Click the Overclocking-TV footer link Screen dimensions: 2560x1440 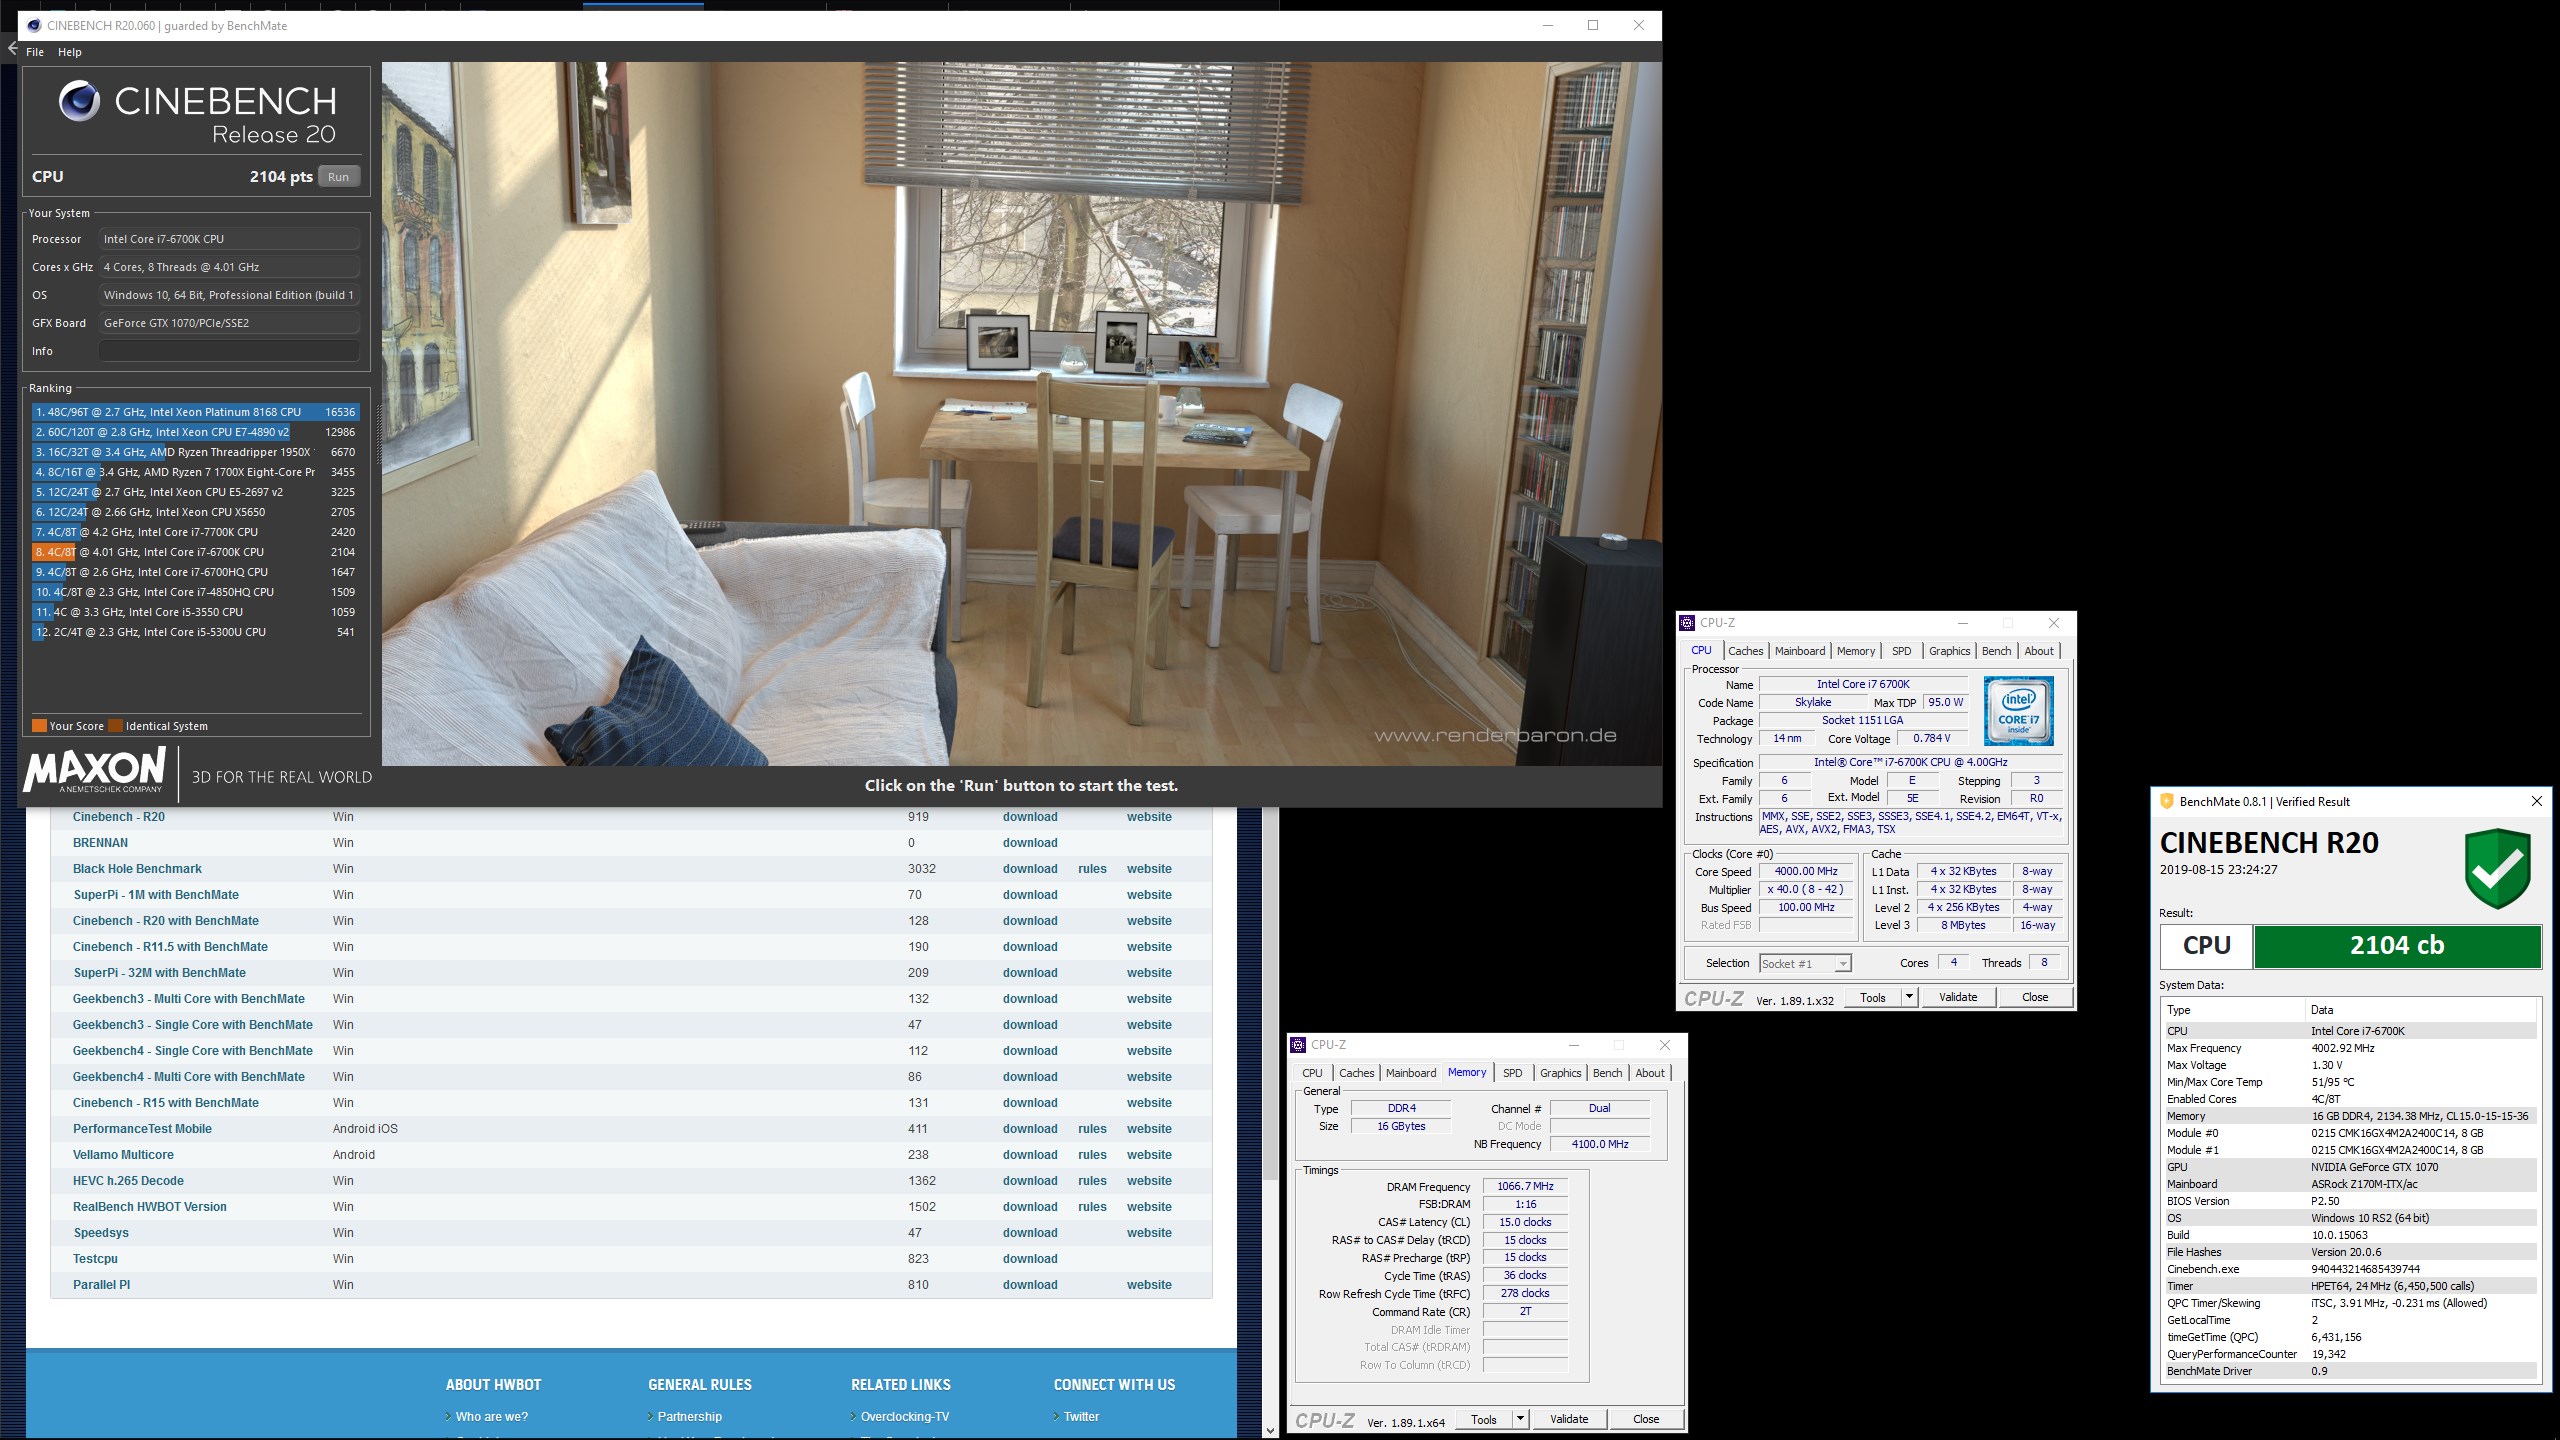point(905,1417)
